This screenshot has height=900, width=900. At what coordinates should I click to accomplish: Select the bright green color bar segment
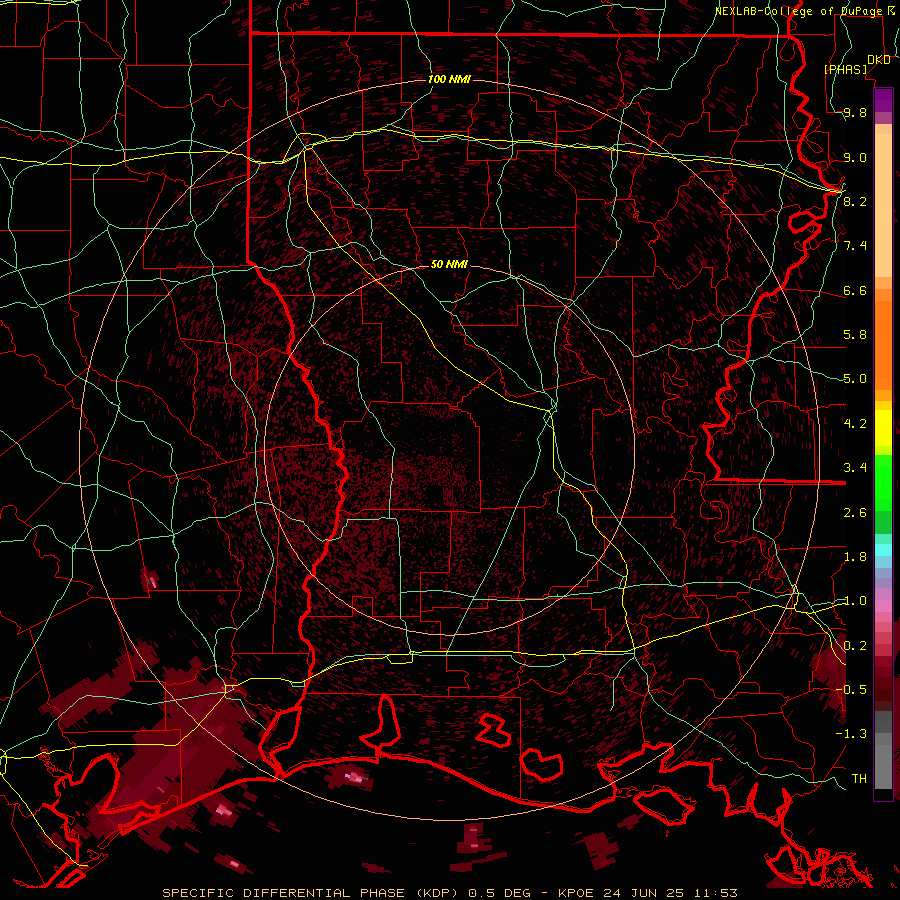[883, 482]
